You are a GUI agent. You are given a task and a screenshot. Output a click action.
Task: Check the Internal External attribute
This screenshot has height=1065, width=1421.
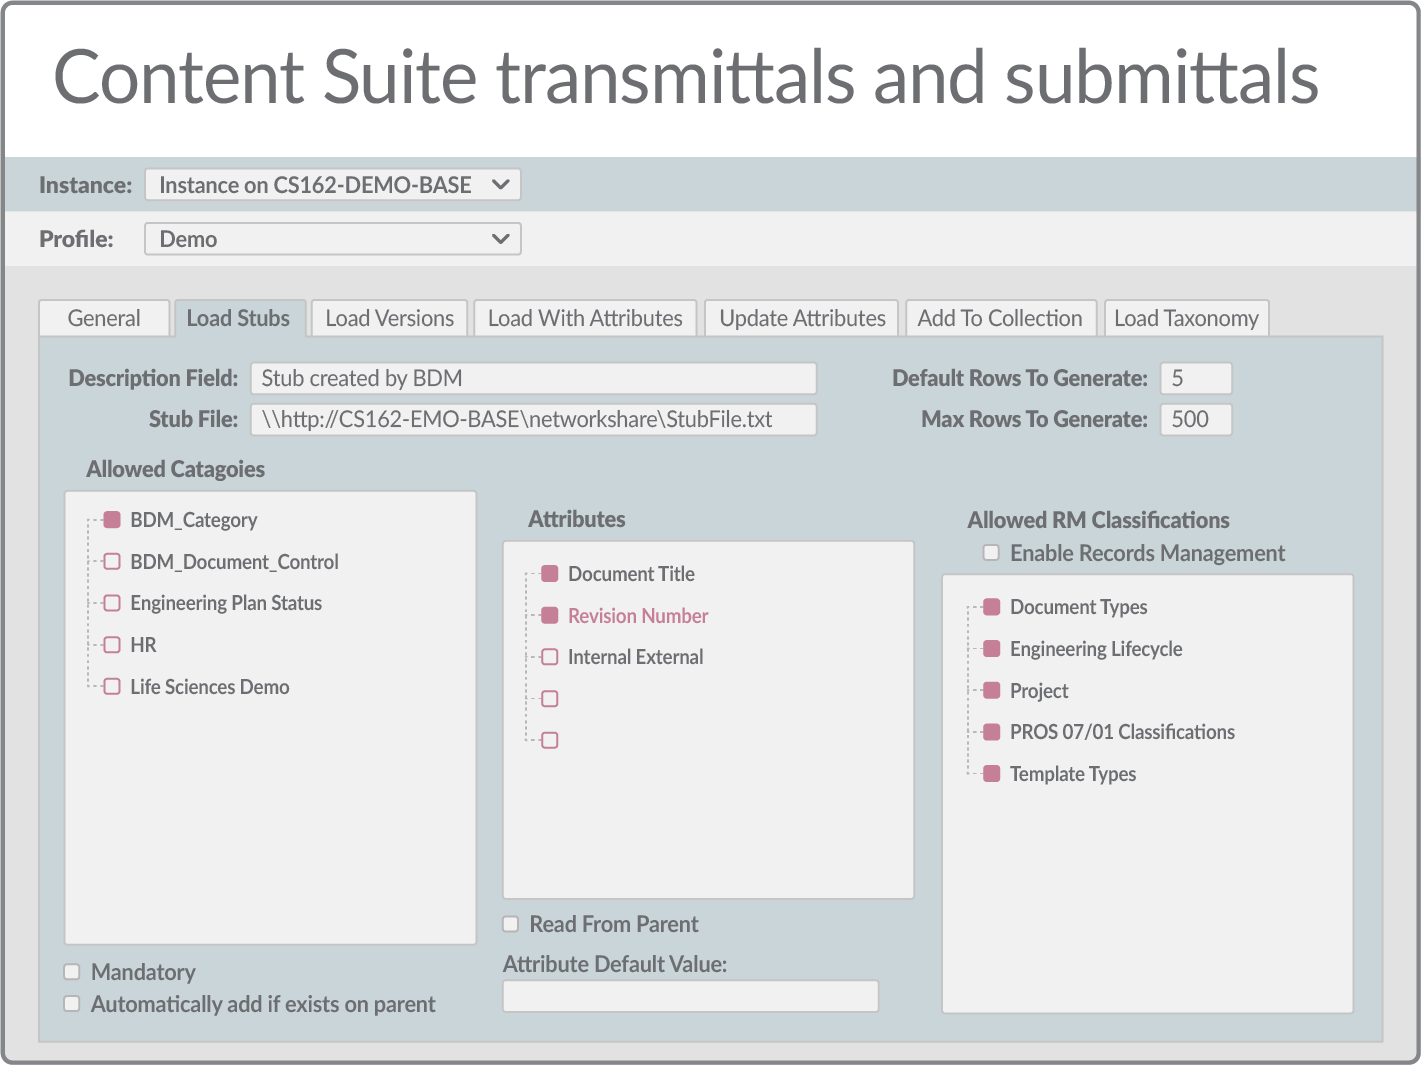point(550,656)
